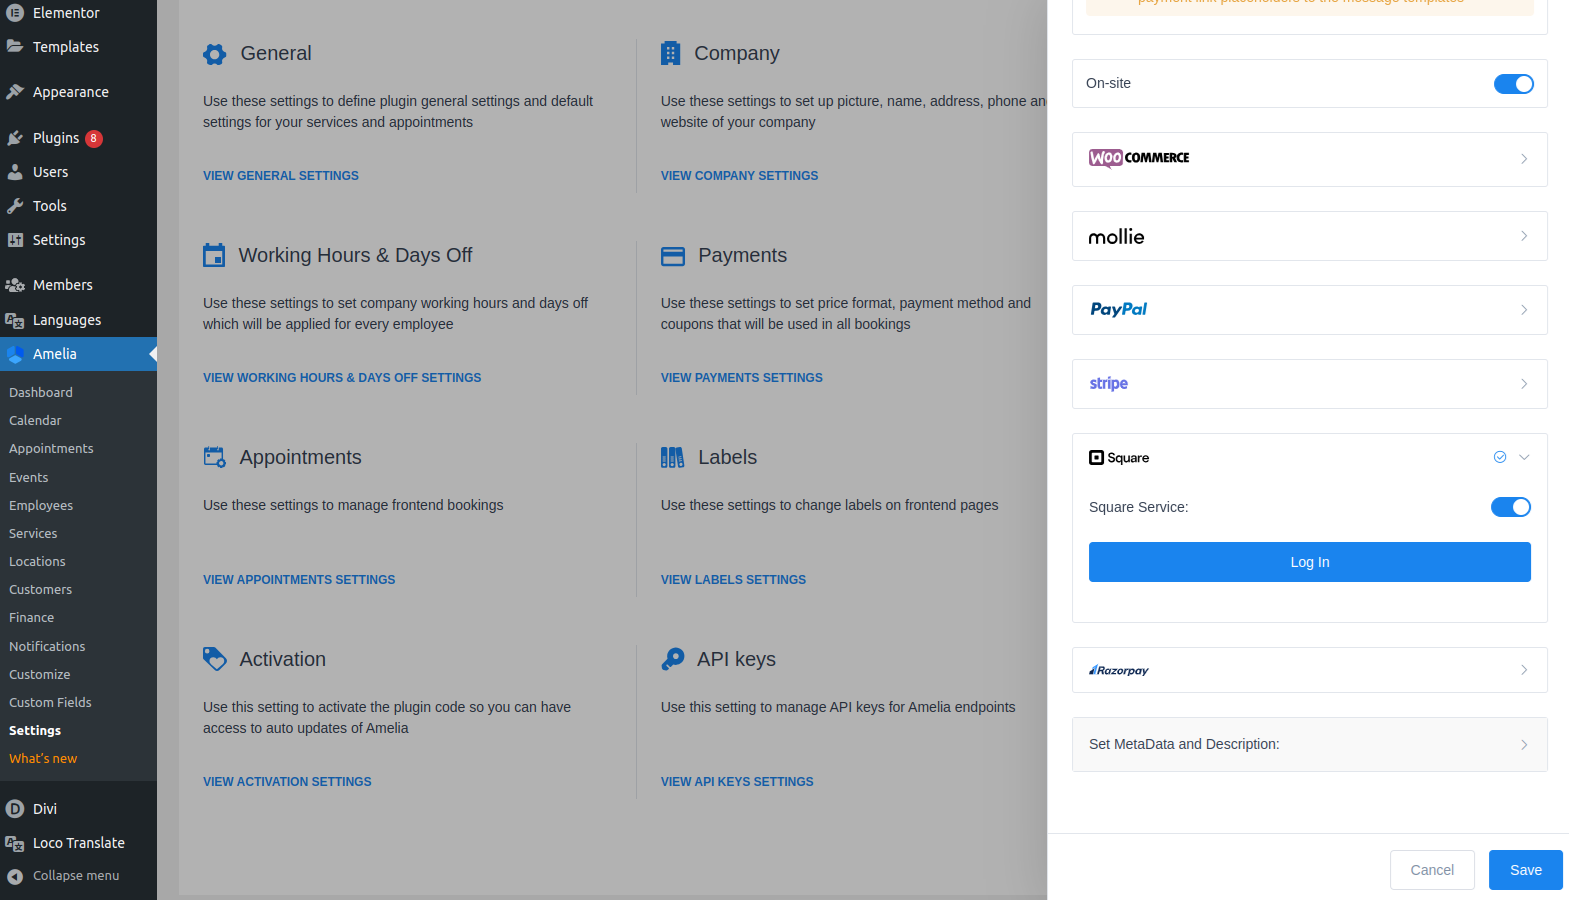Open View API Keys Settings link
Screen dimensions: 1569x900
point(737,782)
